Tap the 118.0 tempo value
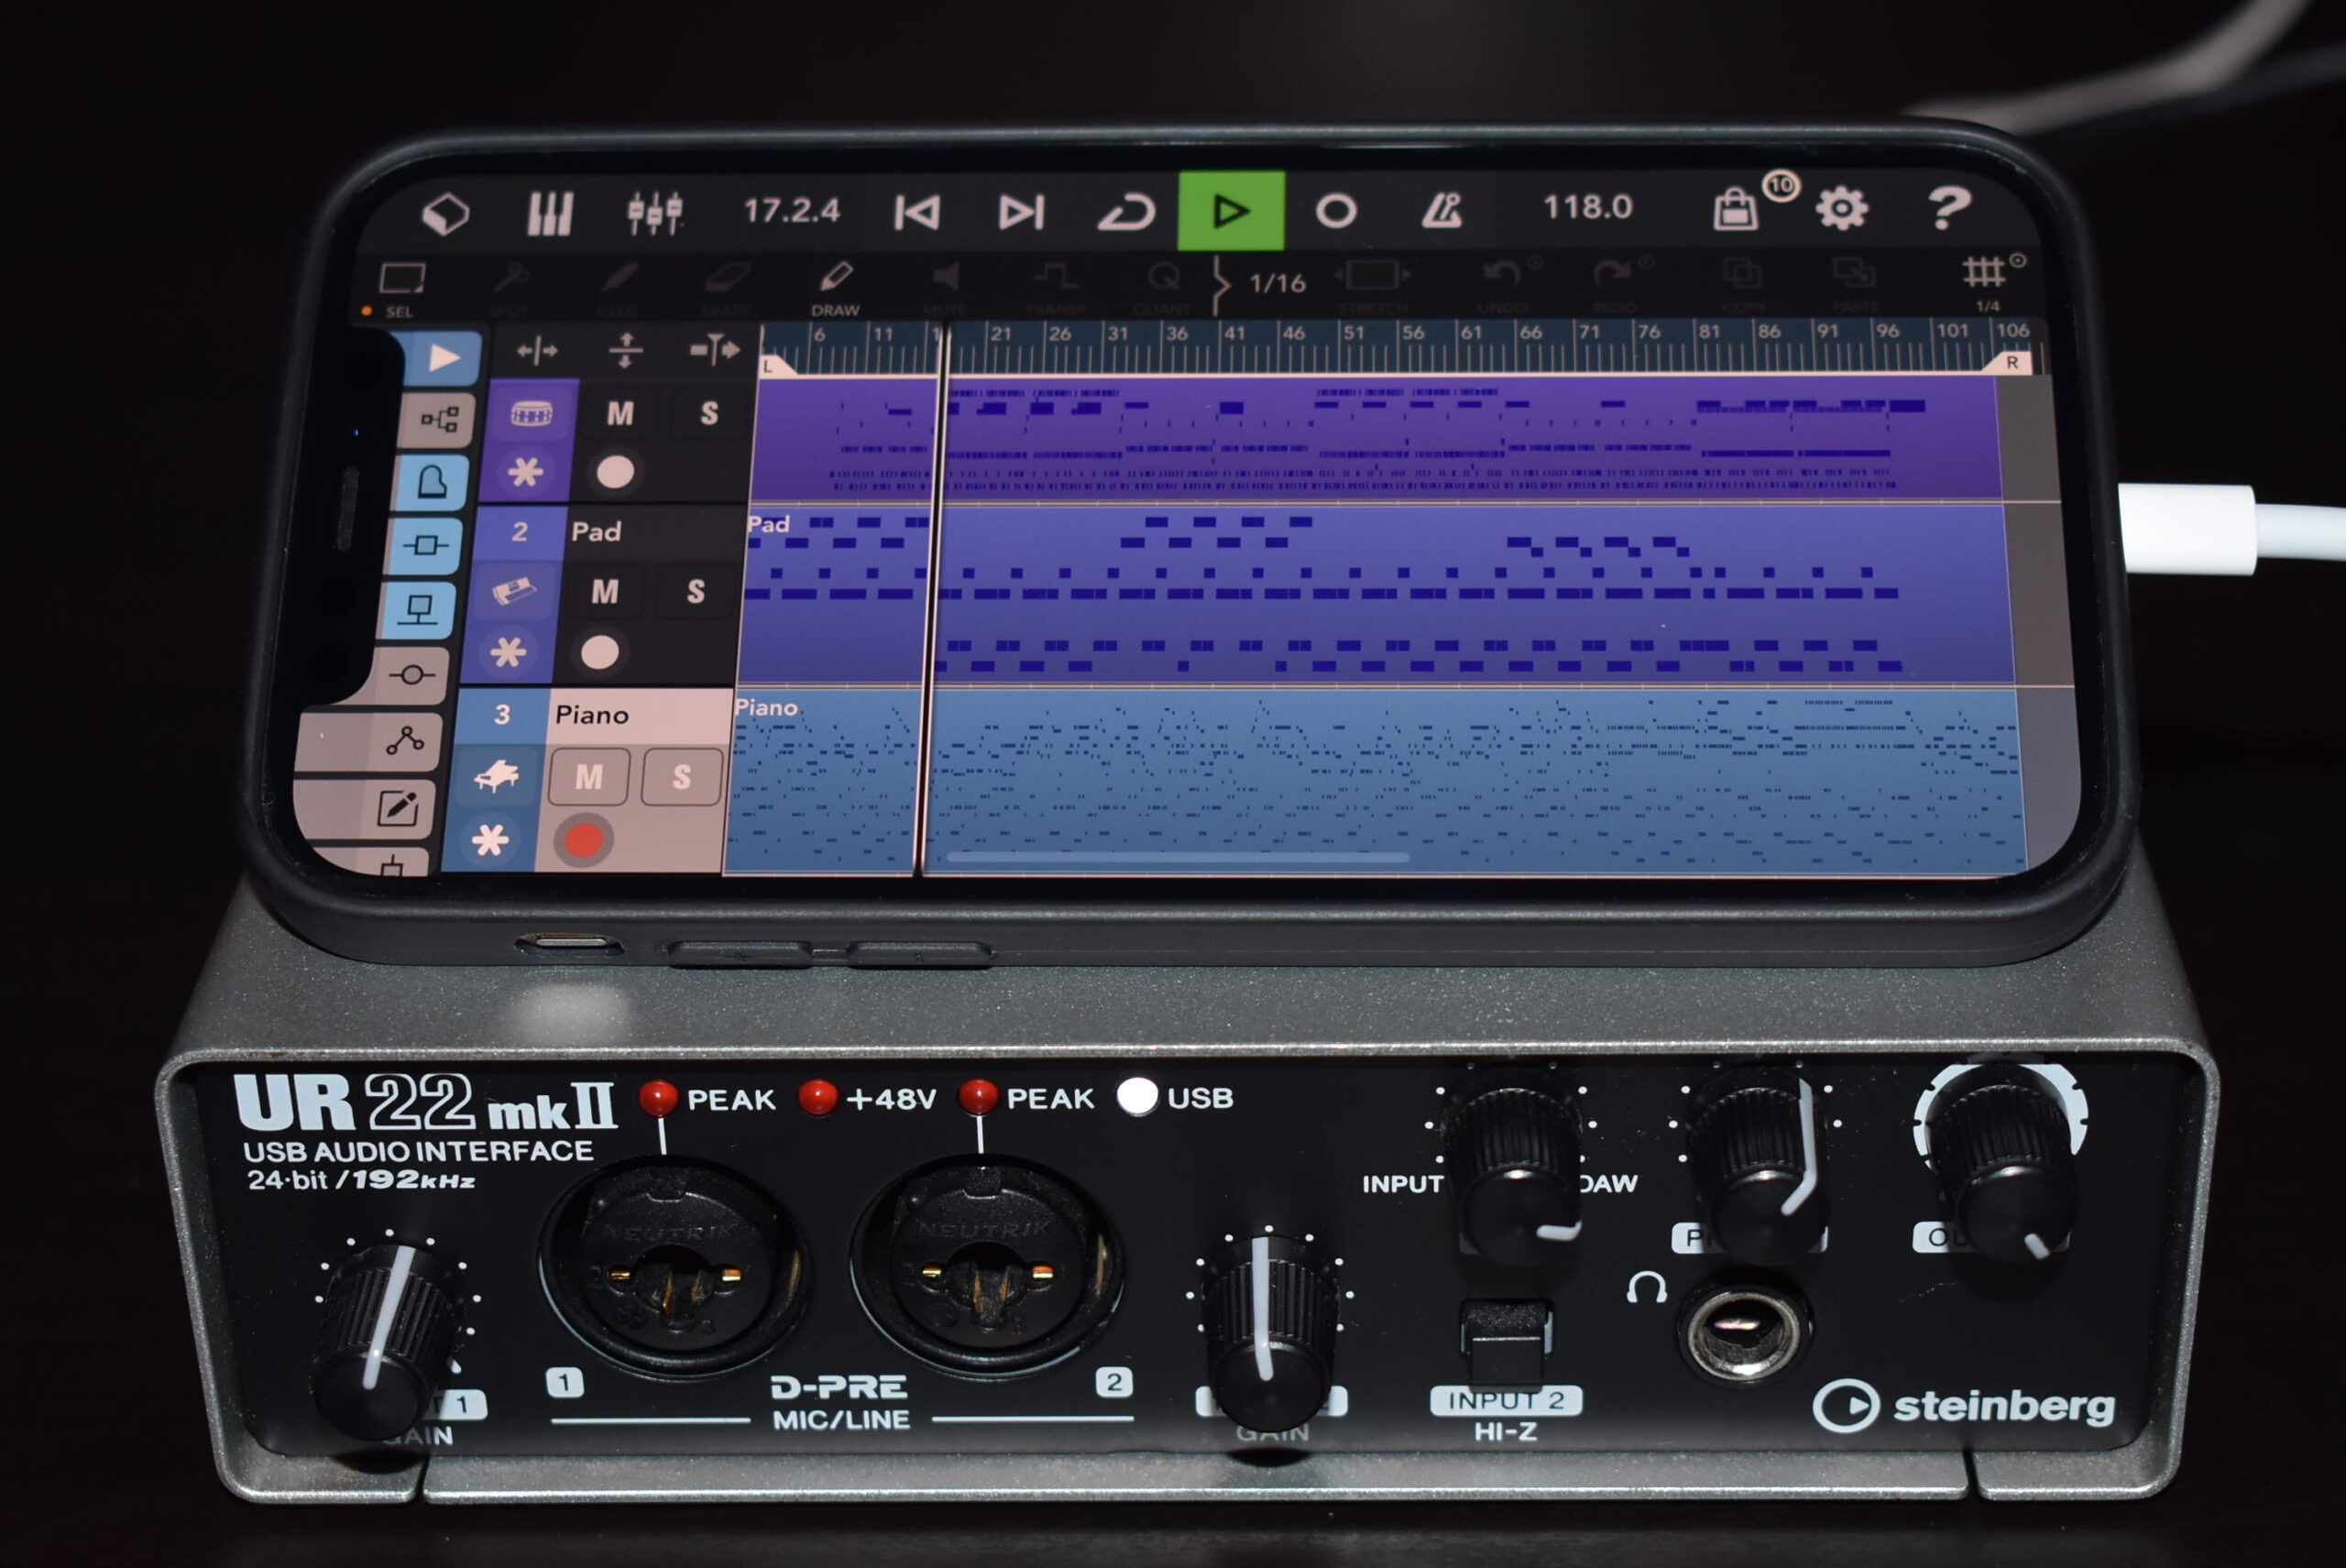This screenshot has width=2346, height=1568. coord(1587,207)
